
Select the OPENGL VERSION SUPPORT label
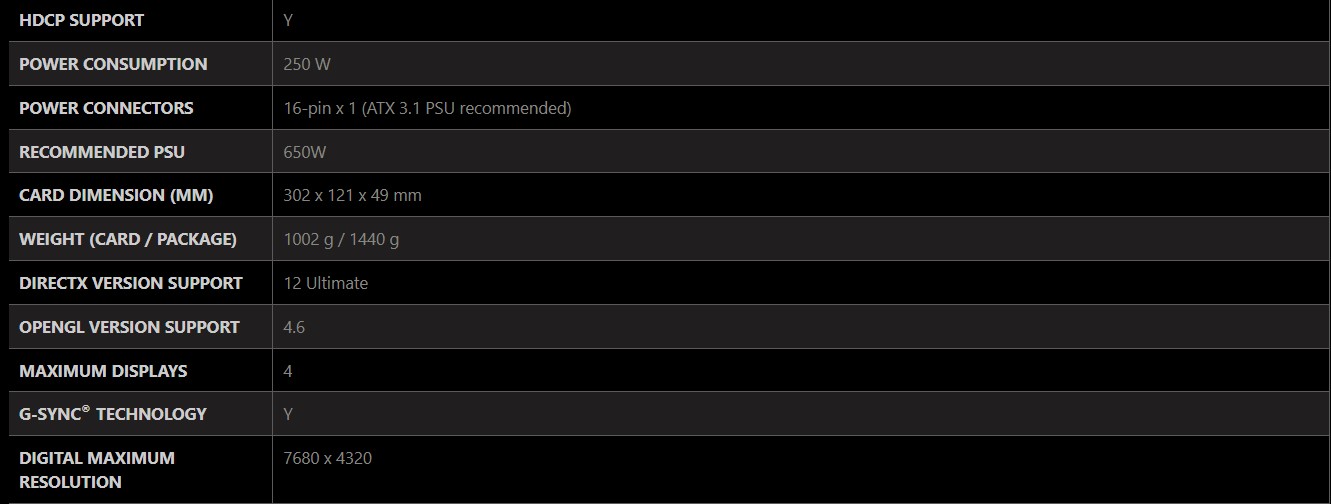(x=129, y=327)
